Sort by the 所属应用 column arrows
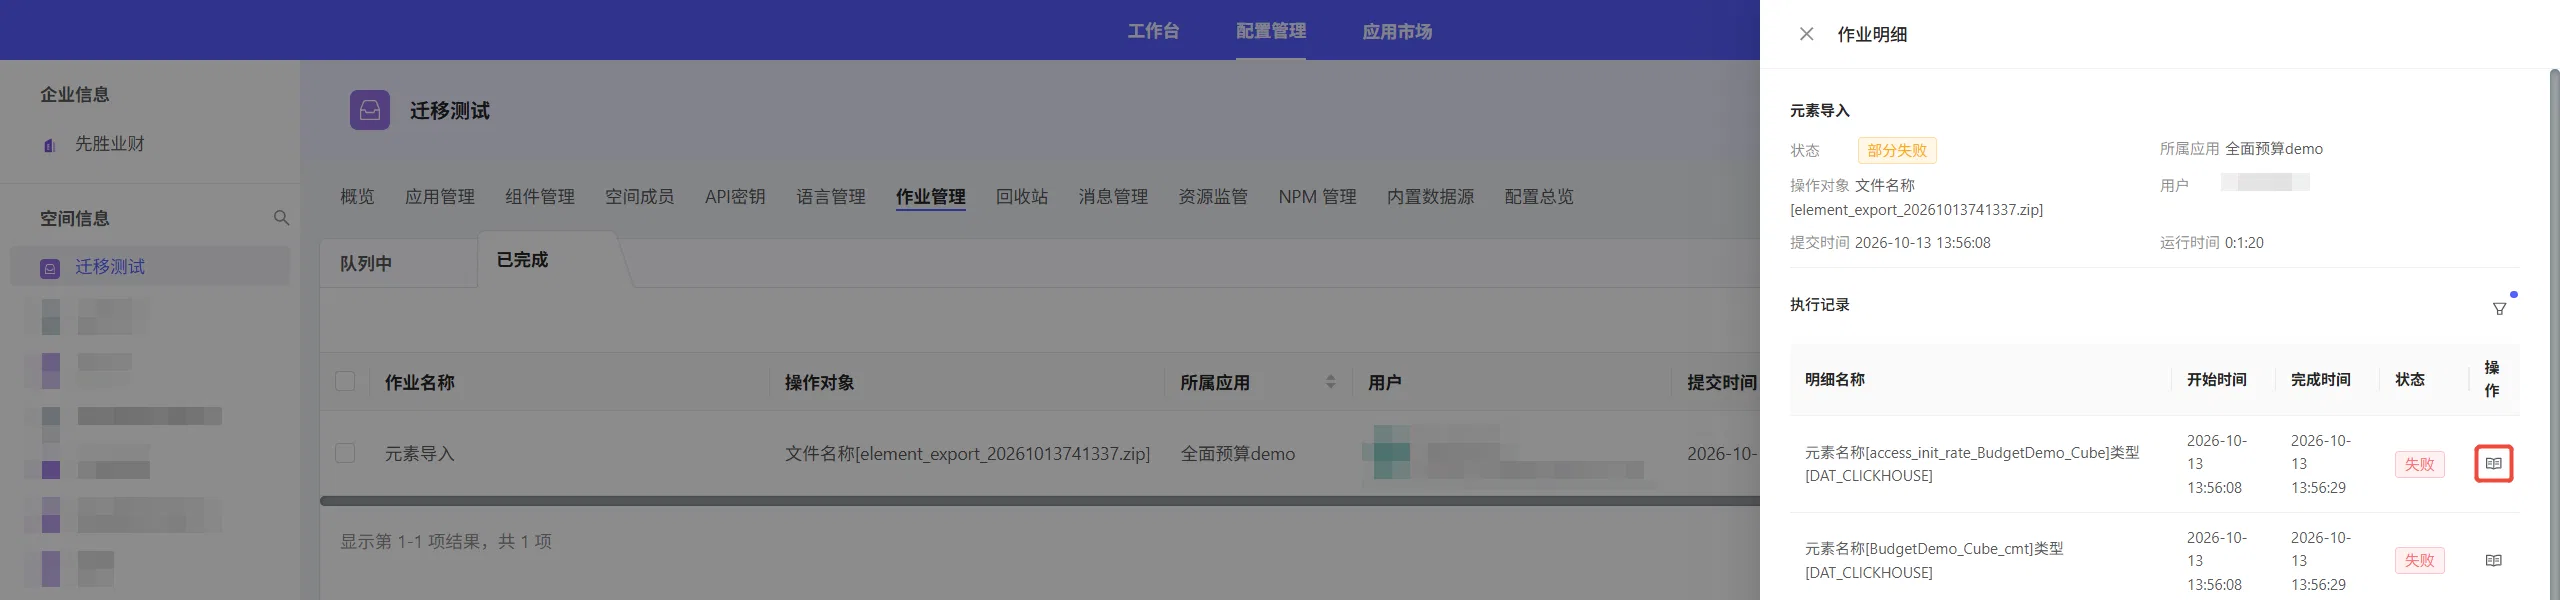 pyautogui.click(x=1330, y=382)
